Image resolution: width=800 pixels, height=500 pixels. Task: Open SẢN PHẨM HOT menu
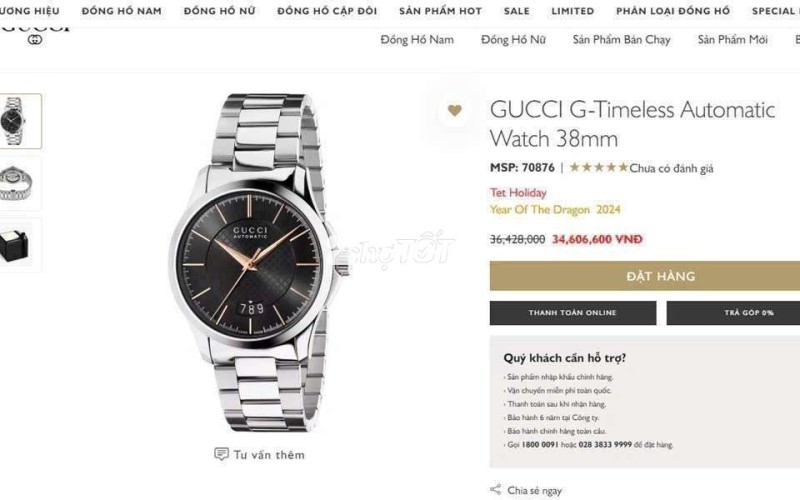coord(440,11)
